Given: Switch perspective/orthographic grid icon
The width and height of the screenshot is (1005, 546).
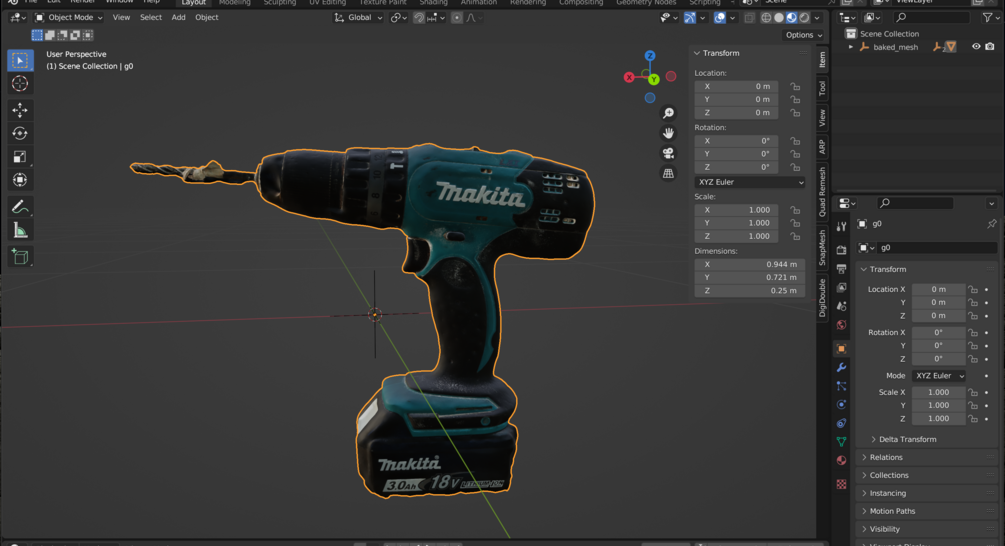Looking at the screenshot, I should click(669, 173).
